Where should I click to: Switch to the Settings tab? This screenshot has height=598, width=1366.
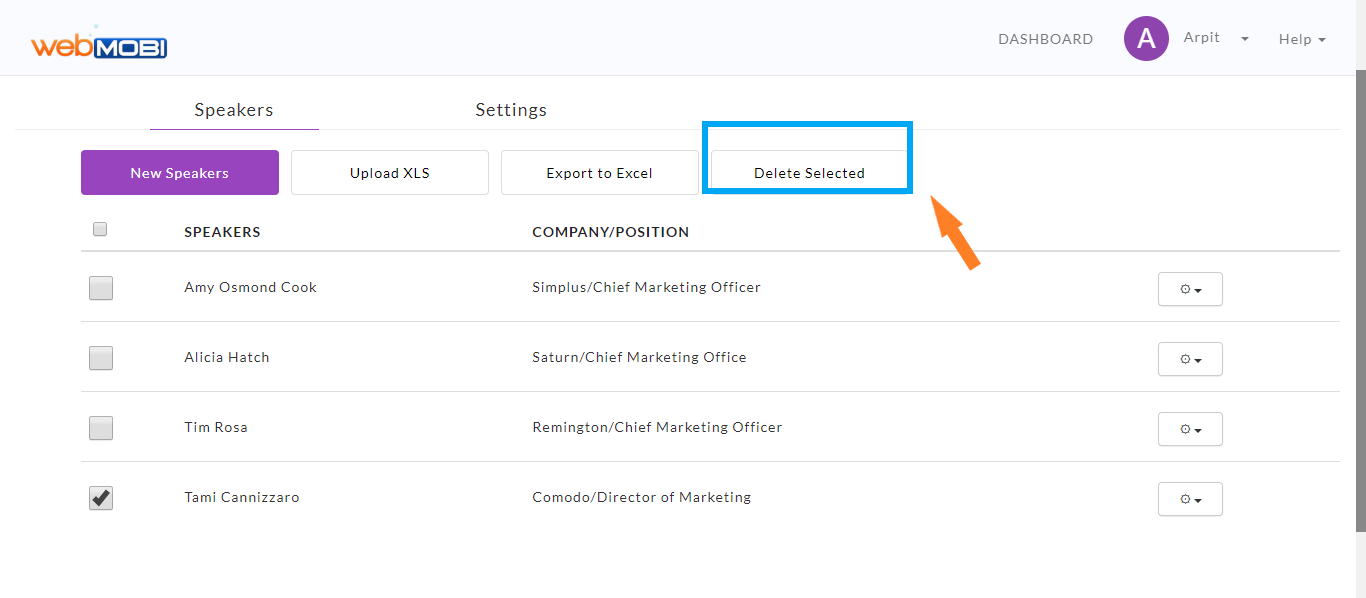[x=511, y=110]
